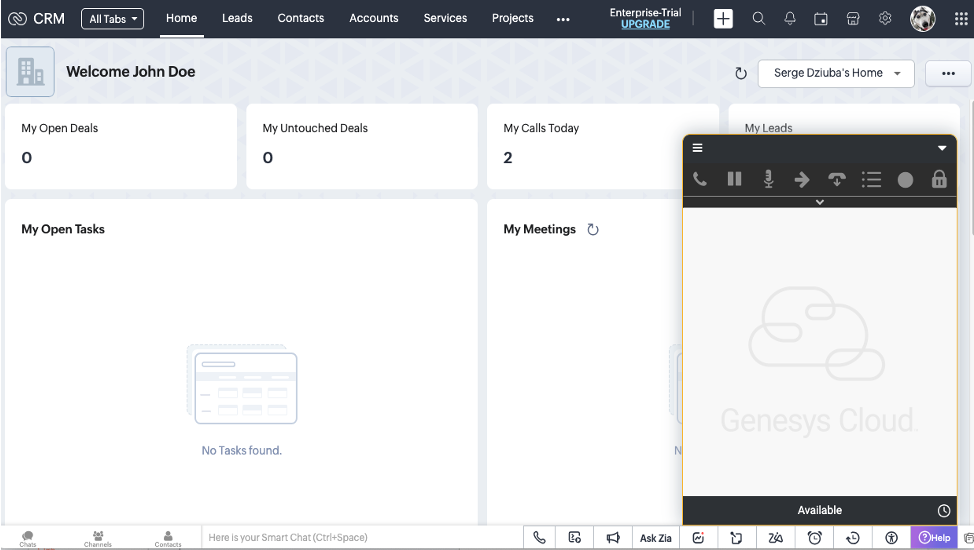Open Ask Zia assistant
This screenshot has width=974, height=550.
[x=655, y=538]
